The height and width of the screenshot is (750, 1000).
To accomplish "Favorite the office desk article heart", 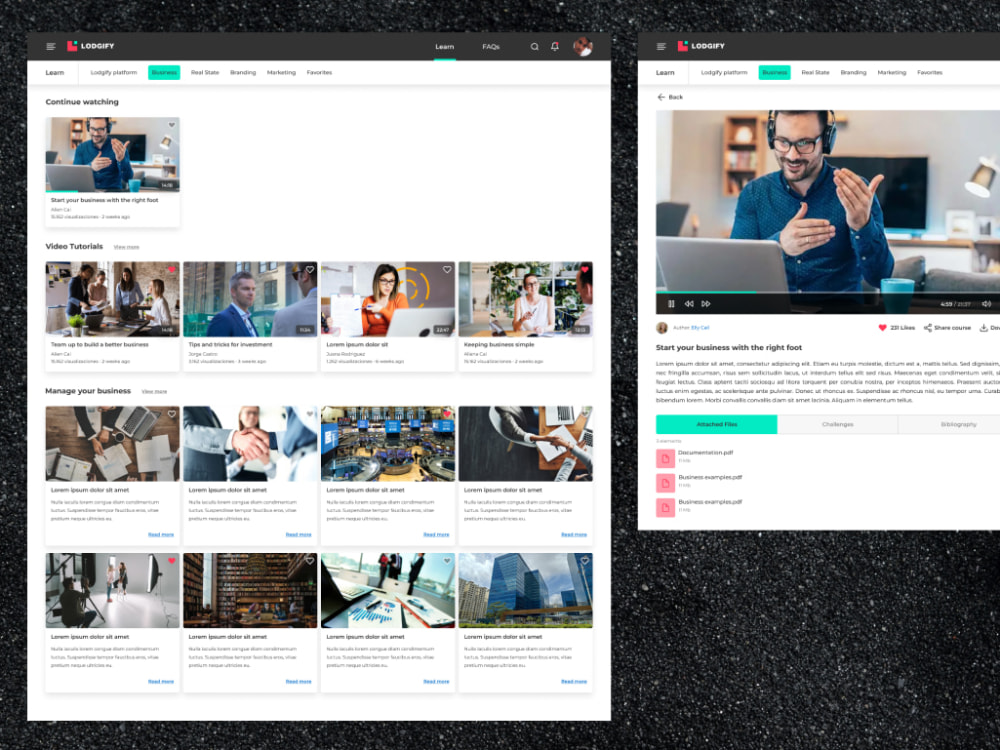I will coord(172,415).
